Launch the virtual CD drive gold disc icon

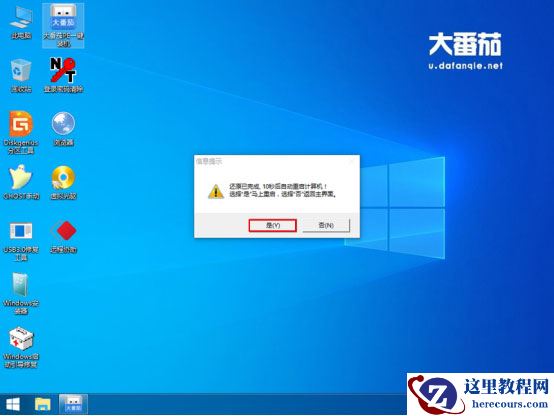(x=63, y=182)
